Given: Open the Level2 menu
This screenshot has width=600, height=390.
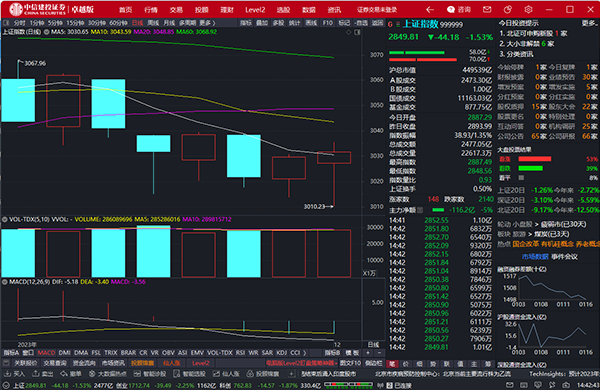Looking at the screenshot, I should point(255,10).
